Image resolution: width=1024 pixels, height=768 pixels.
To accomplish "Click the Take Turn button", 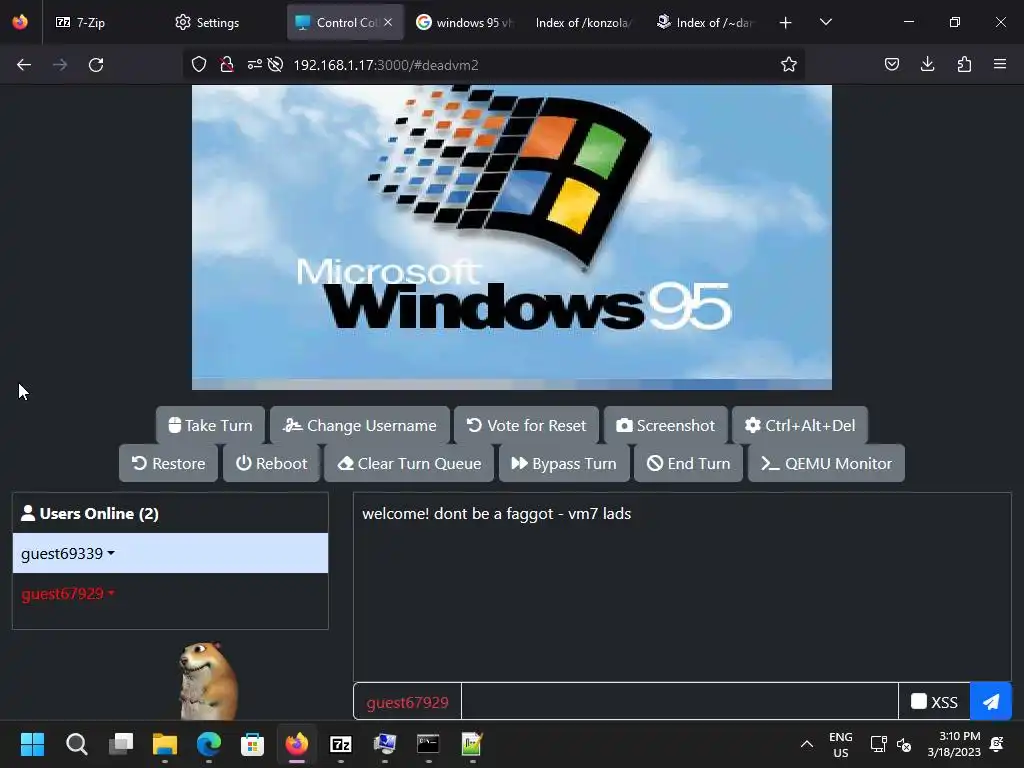I will click(210, 425).
